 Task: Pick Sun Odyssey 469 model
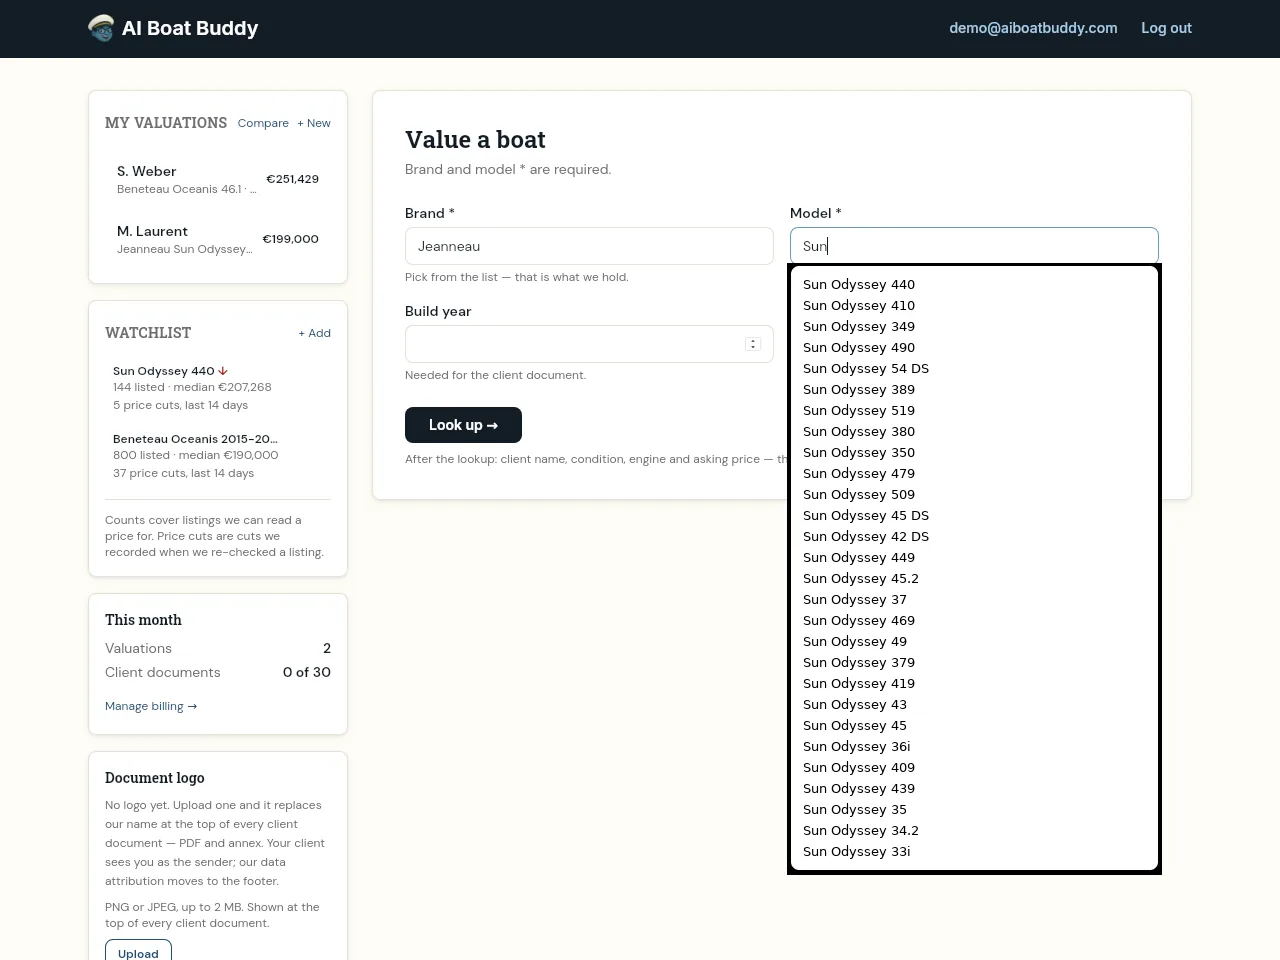pyautogui.click(x=974, y=620)
